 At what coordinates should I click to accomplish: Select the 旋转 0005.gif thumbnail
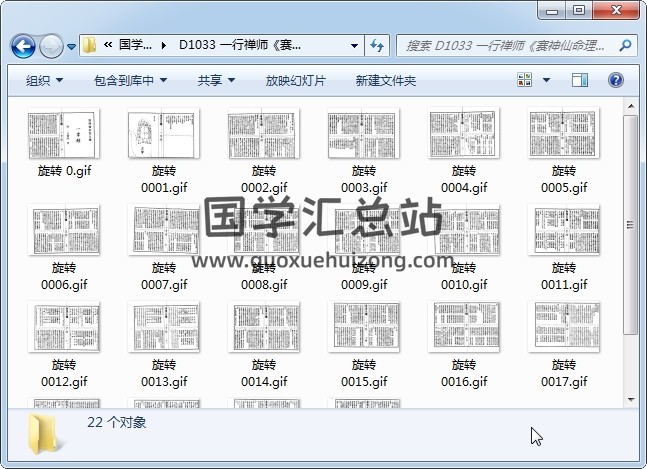tap(564, 133)
